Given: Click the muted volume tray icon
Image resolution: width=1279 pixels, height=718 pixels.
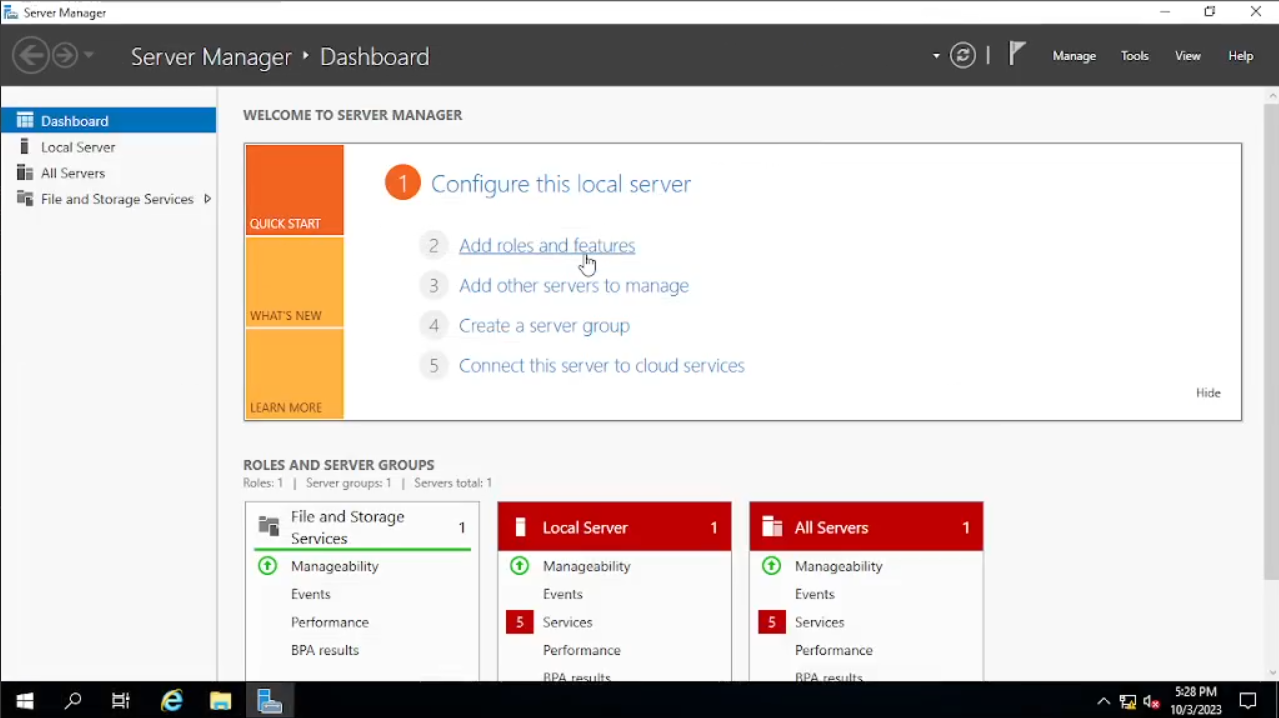Looking at the screenshot, I should (1151, 701).
